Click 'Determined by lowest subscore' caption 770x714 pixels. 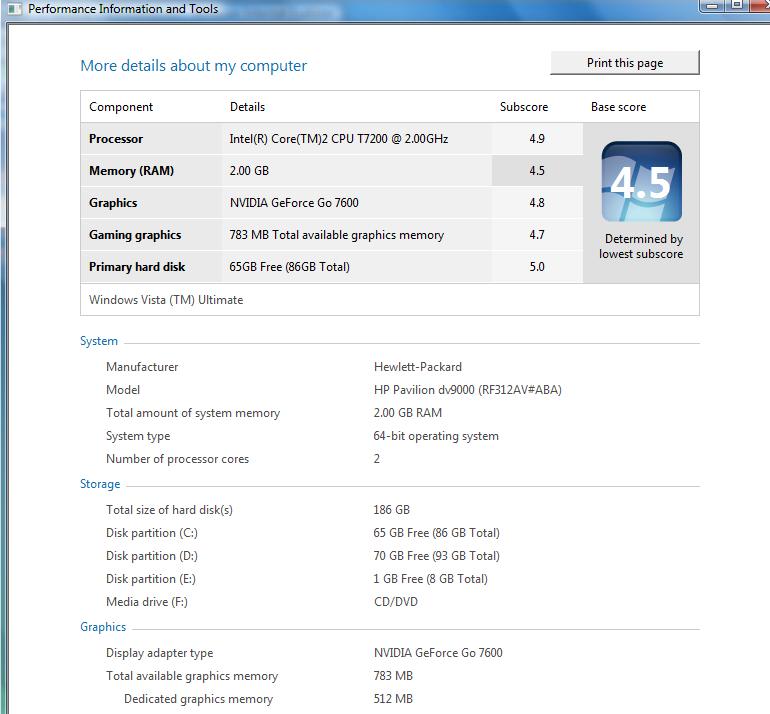(641, 246)
